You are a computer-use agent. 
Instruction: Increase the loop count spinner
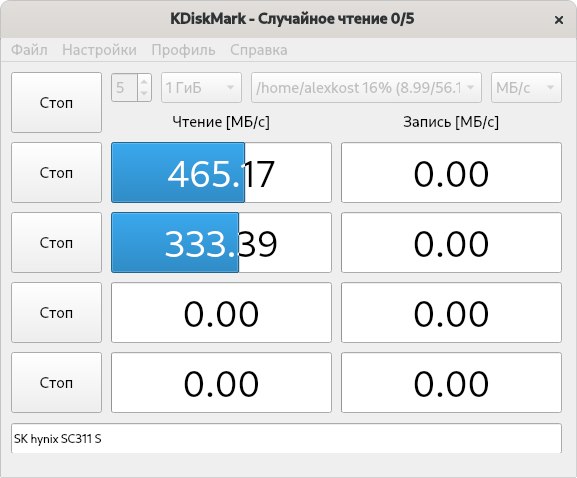144,81
